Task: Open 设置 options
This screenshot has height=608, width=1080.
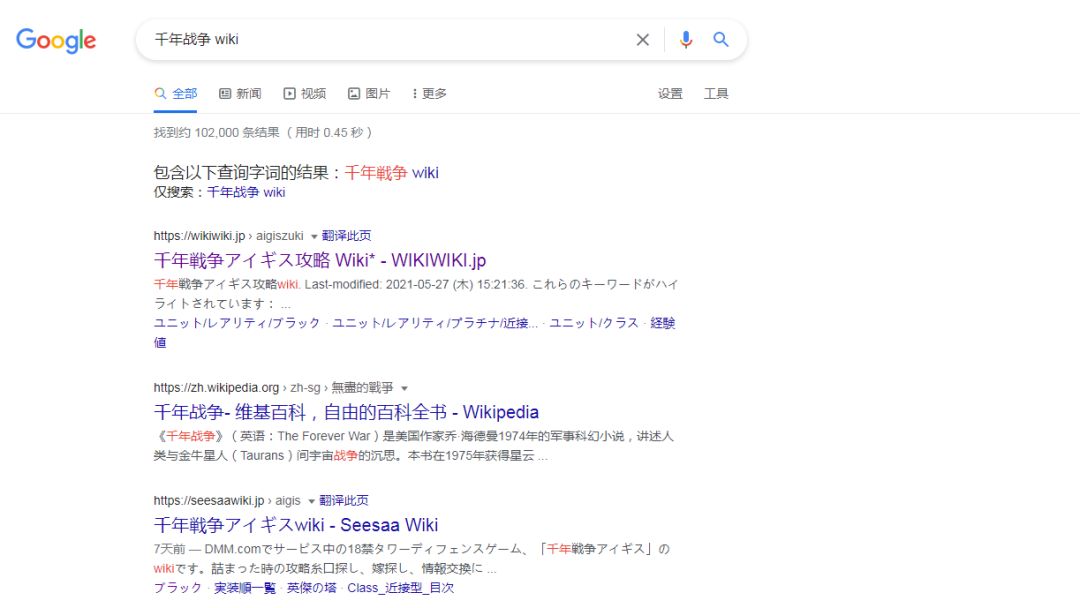Action: pyautogui.click(x=669, y=94)
